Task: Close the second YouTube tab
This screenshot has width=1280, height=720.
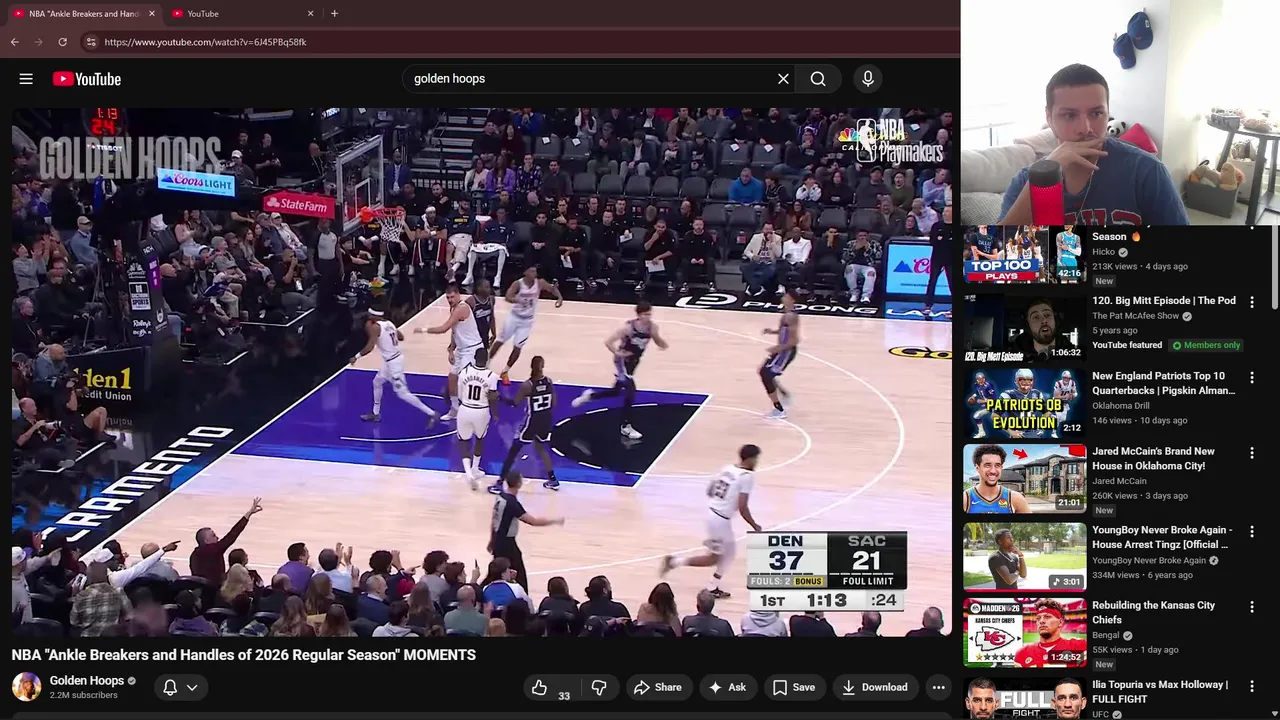Action: click(310, 13)
